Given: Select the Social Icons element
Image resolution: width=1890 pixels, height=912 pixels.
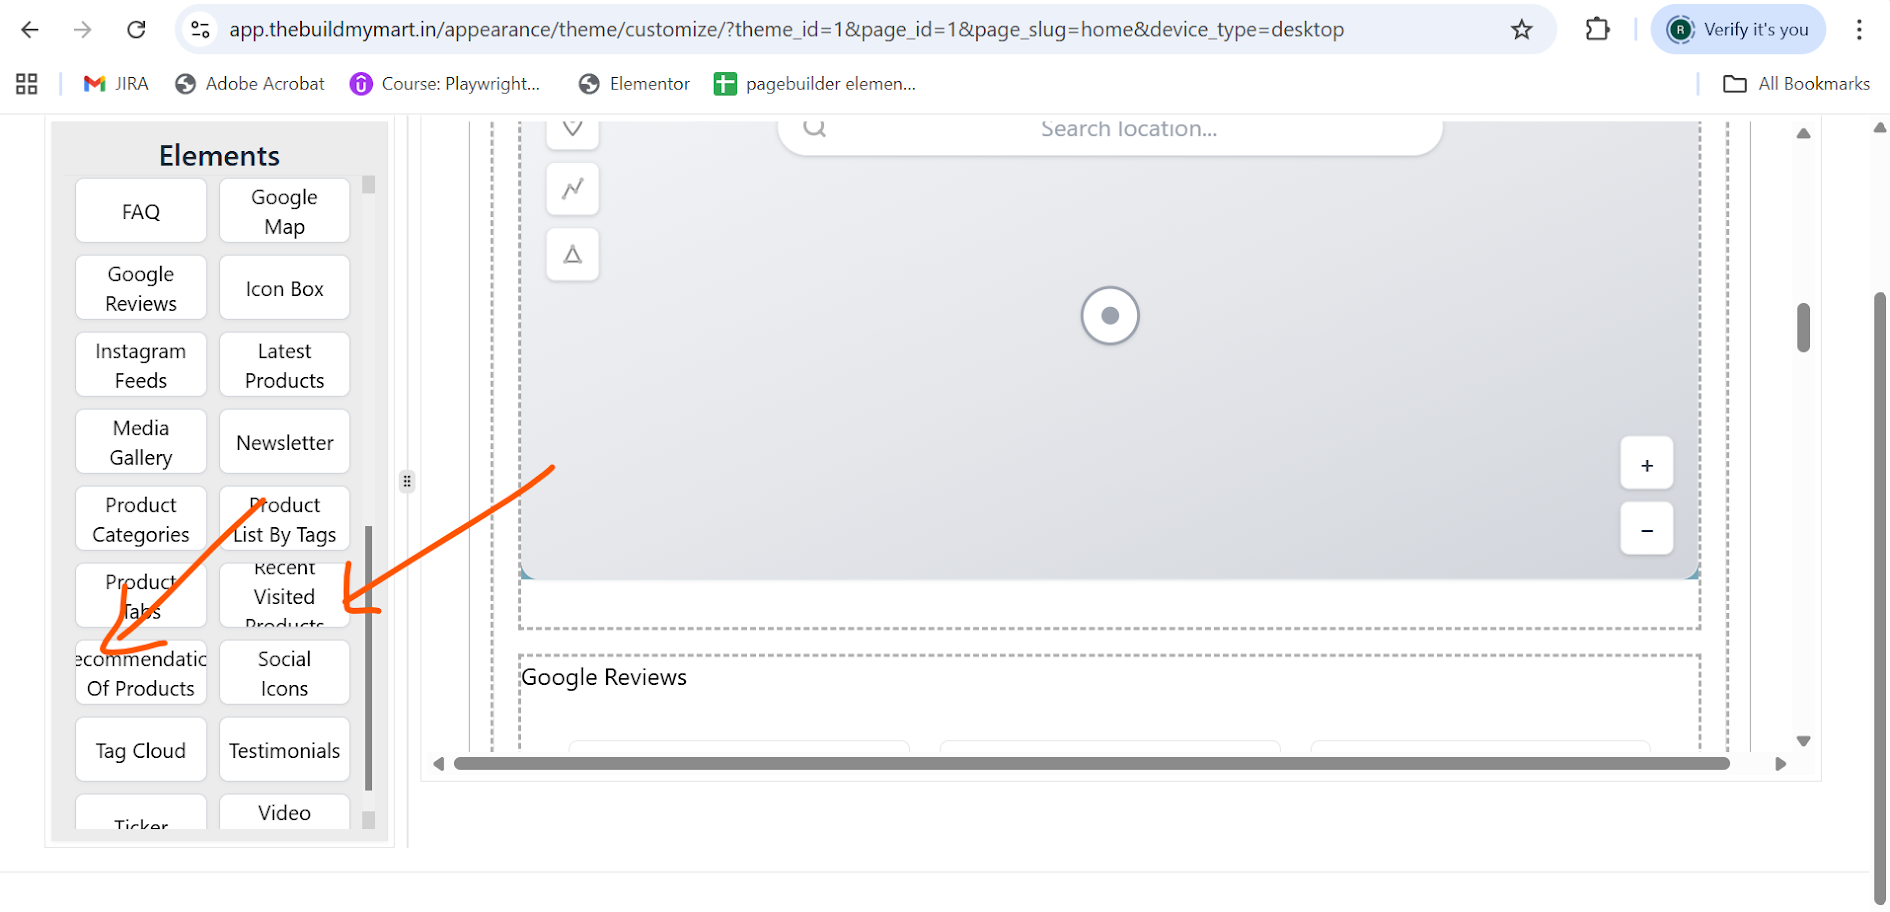Looking at the screenshot, I should [x=285, y=673].
